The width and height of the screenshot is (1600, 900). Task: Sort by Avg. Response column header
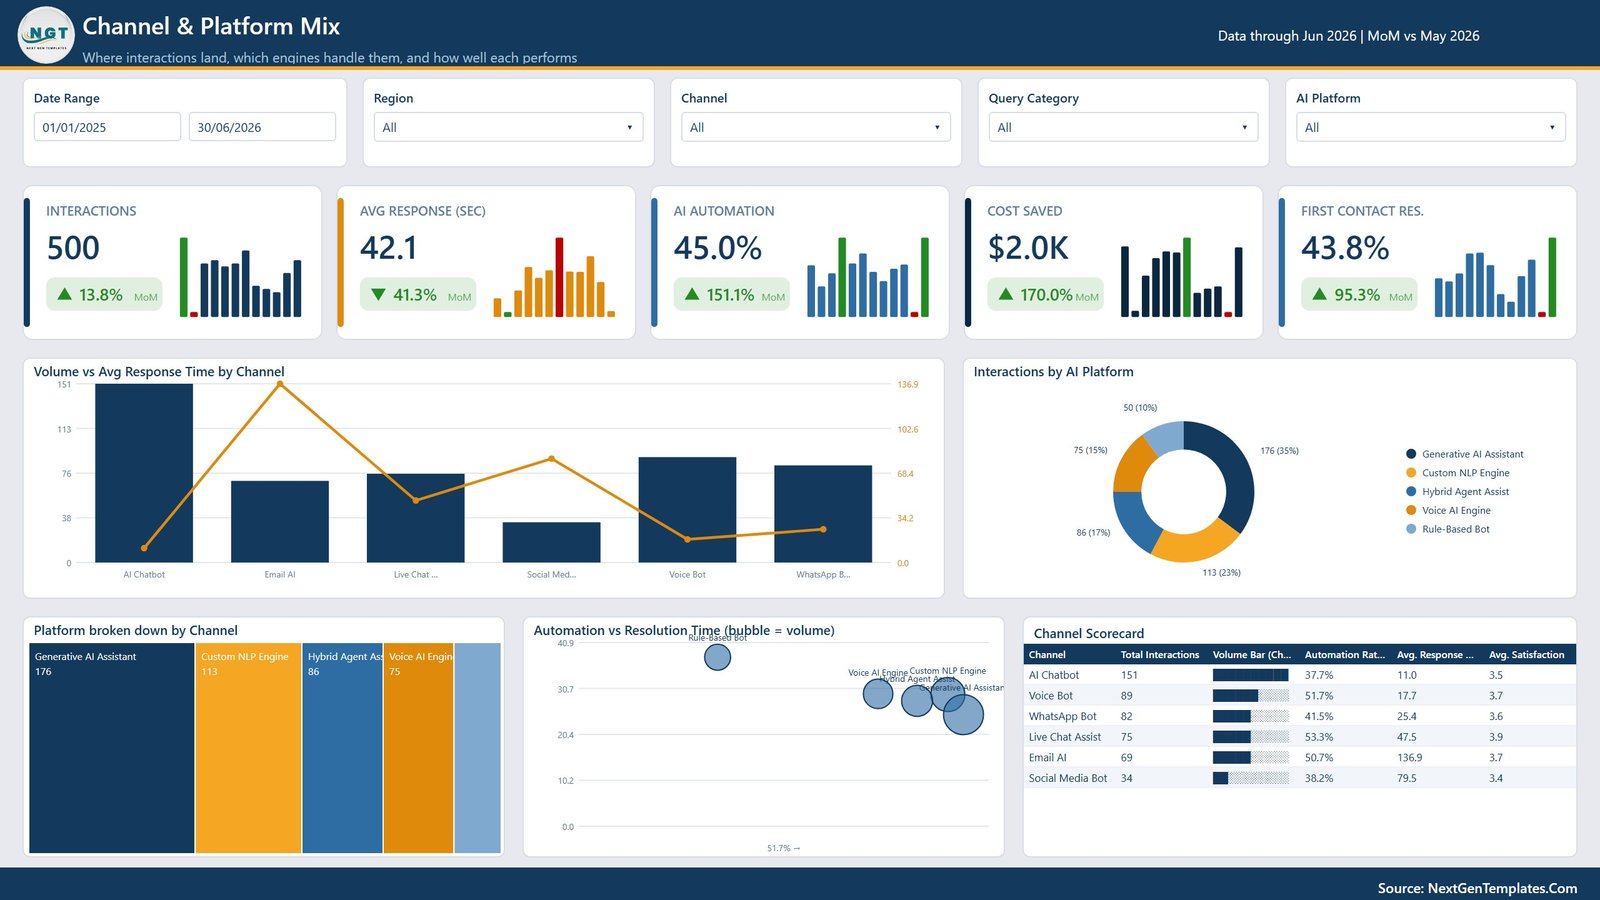[x=1435, y=655]
